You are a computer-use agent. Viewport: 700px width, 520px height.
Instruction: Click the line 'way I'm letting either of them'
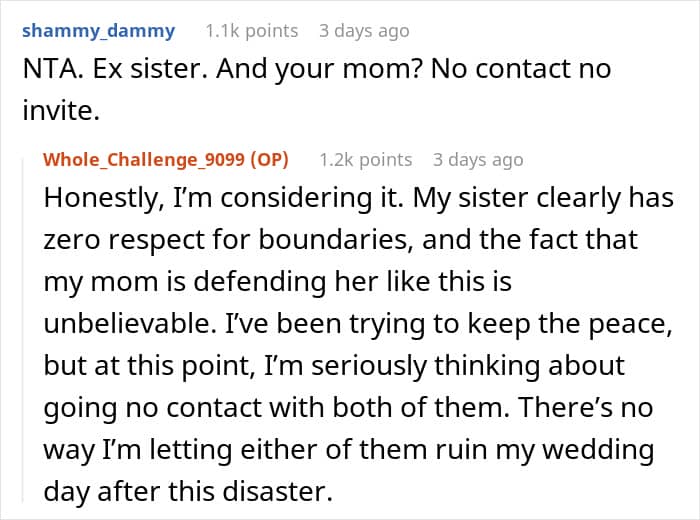[x=349, y=450]
